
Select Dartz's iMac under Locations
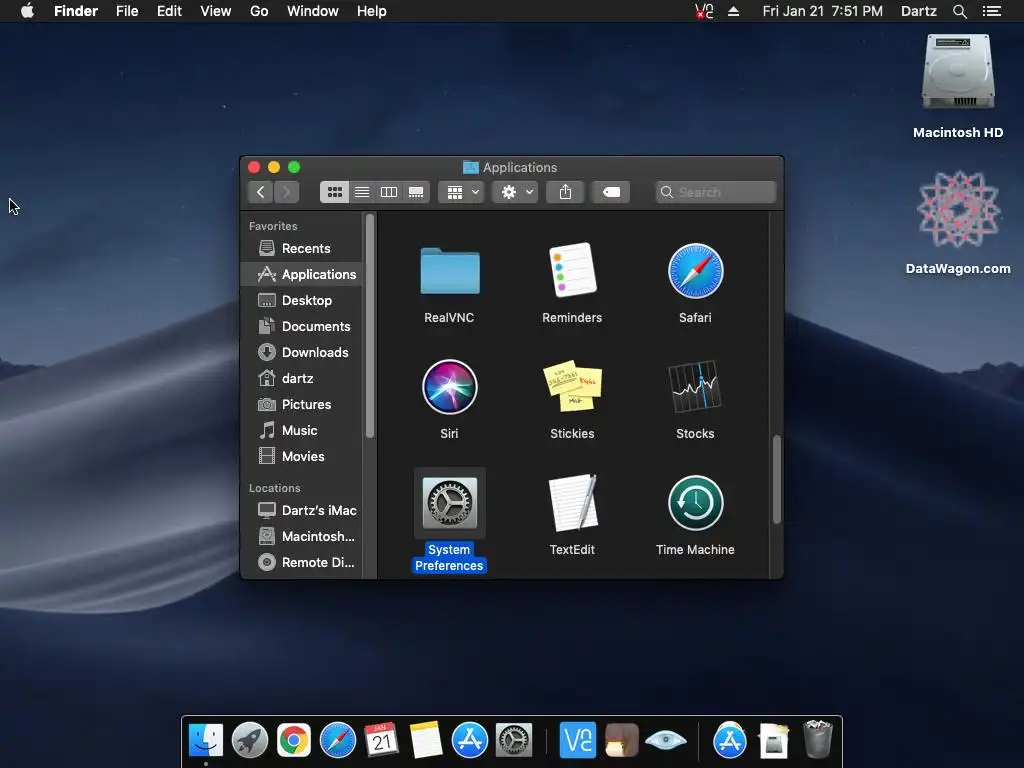click(x=302, y=510)
